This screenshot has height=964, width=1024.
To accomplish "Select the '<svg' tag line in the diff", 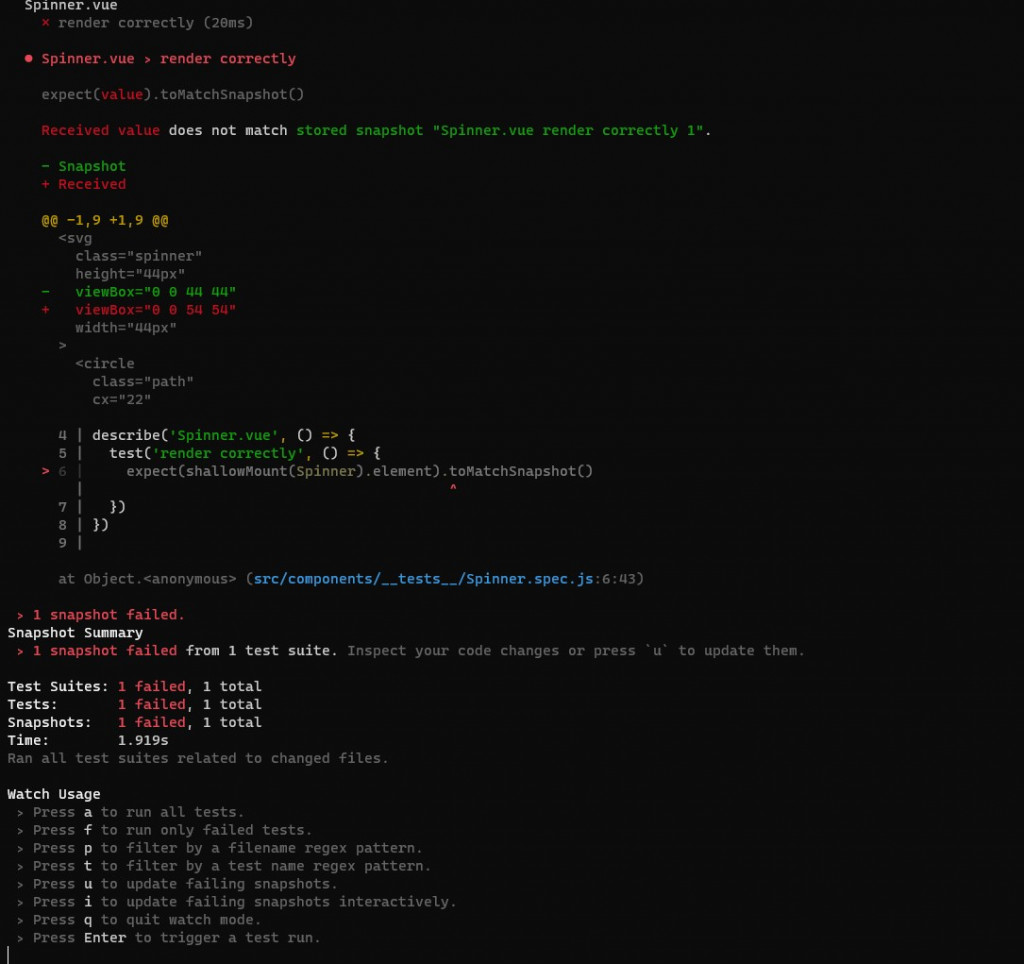I will 75,238.
